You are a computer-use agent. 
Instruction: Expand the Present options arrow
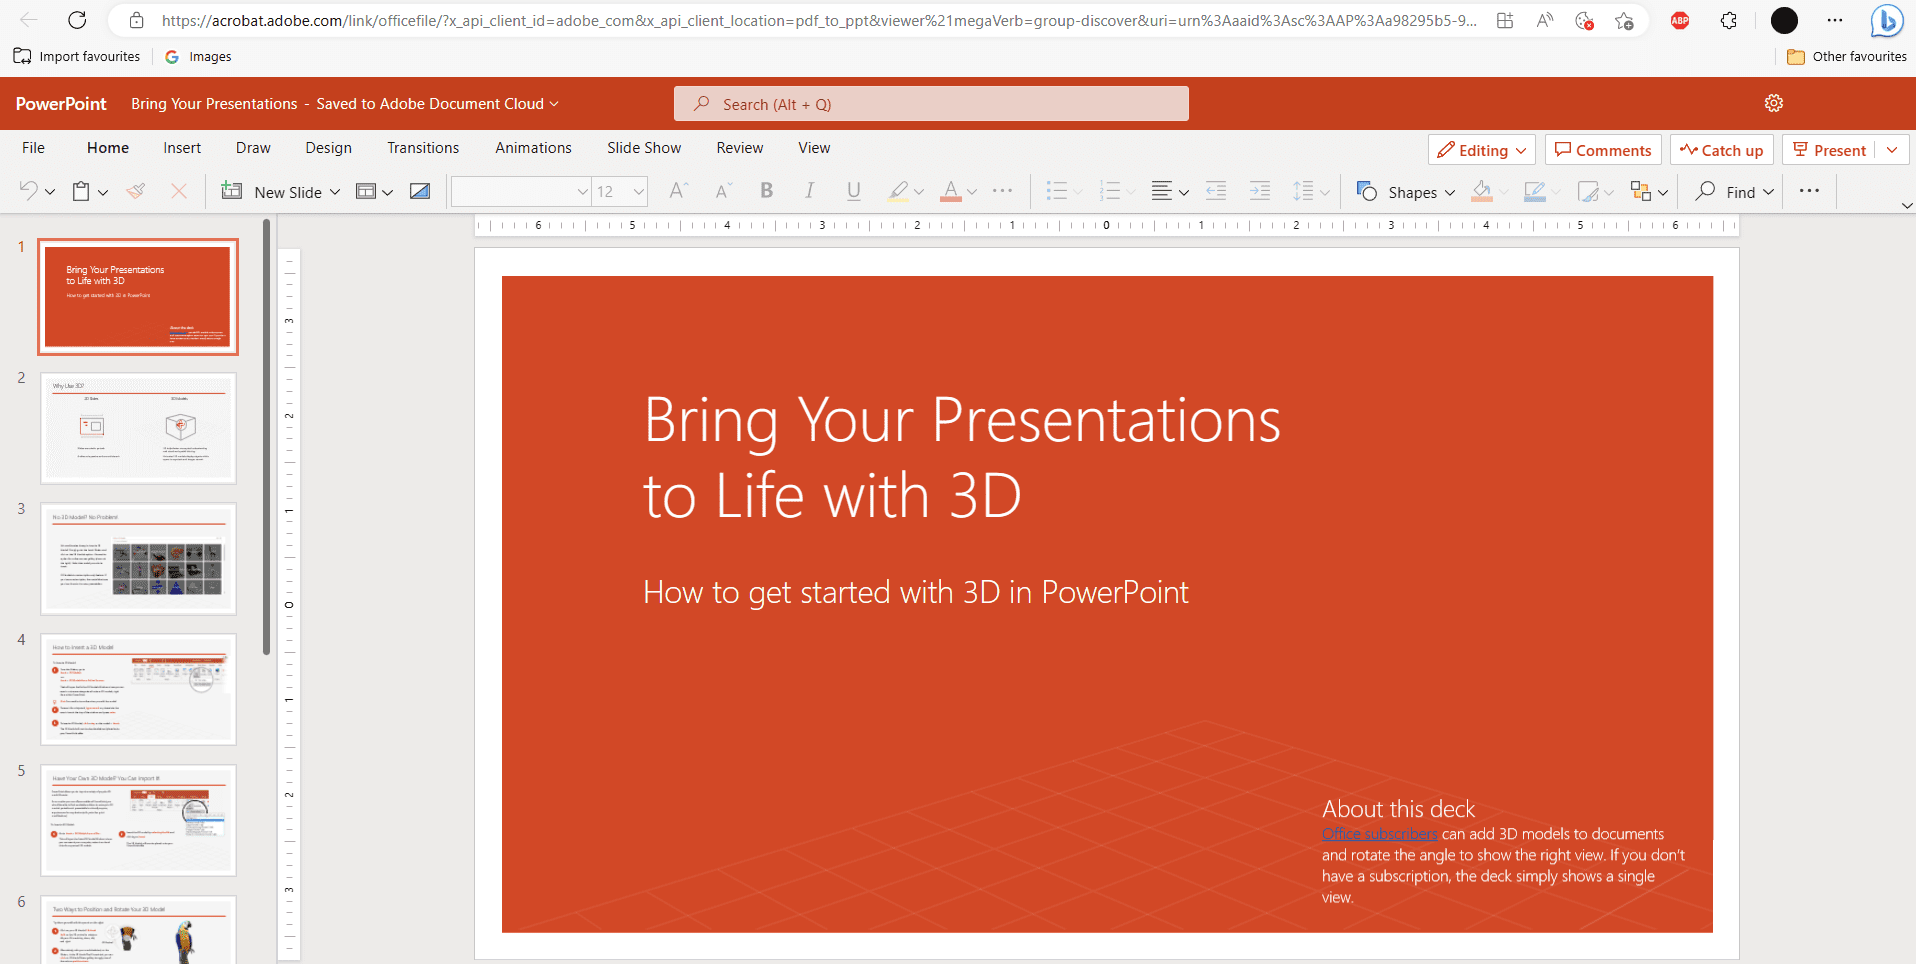(x=1892, y=150)
